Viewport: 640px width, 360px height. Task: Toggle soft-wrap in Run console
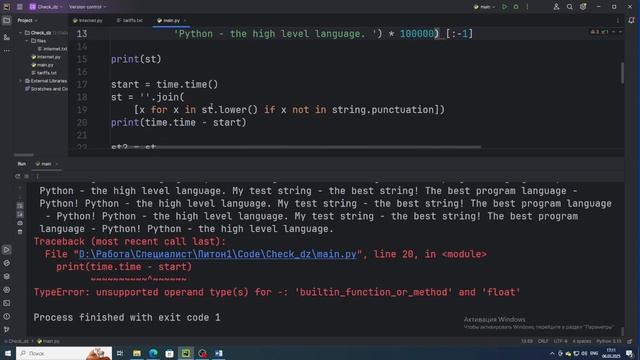pyautogui.click(x=20, y=206)
